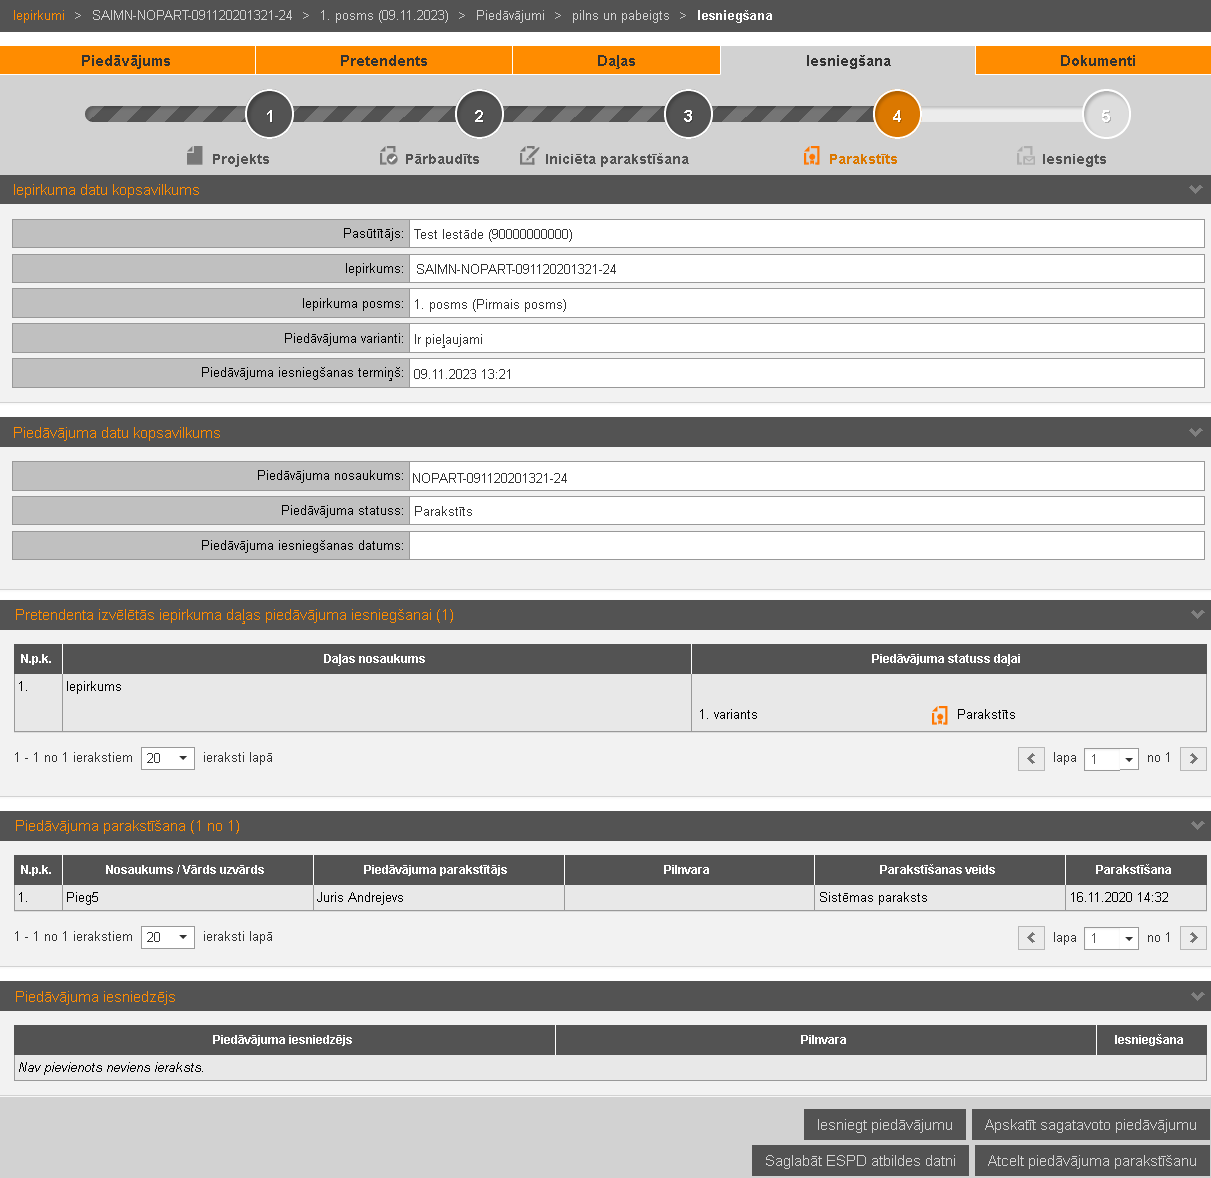Go to previous page in the signing table
The width and height of the screenshot is (1211, 1178).
(x=1031, y=938)
